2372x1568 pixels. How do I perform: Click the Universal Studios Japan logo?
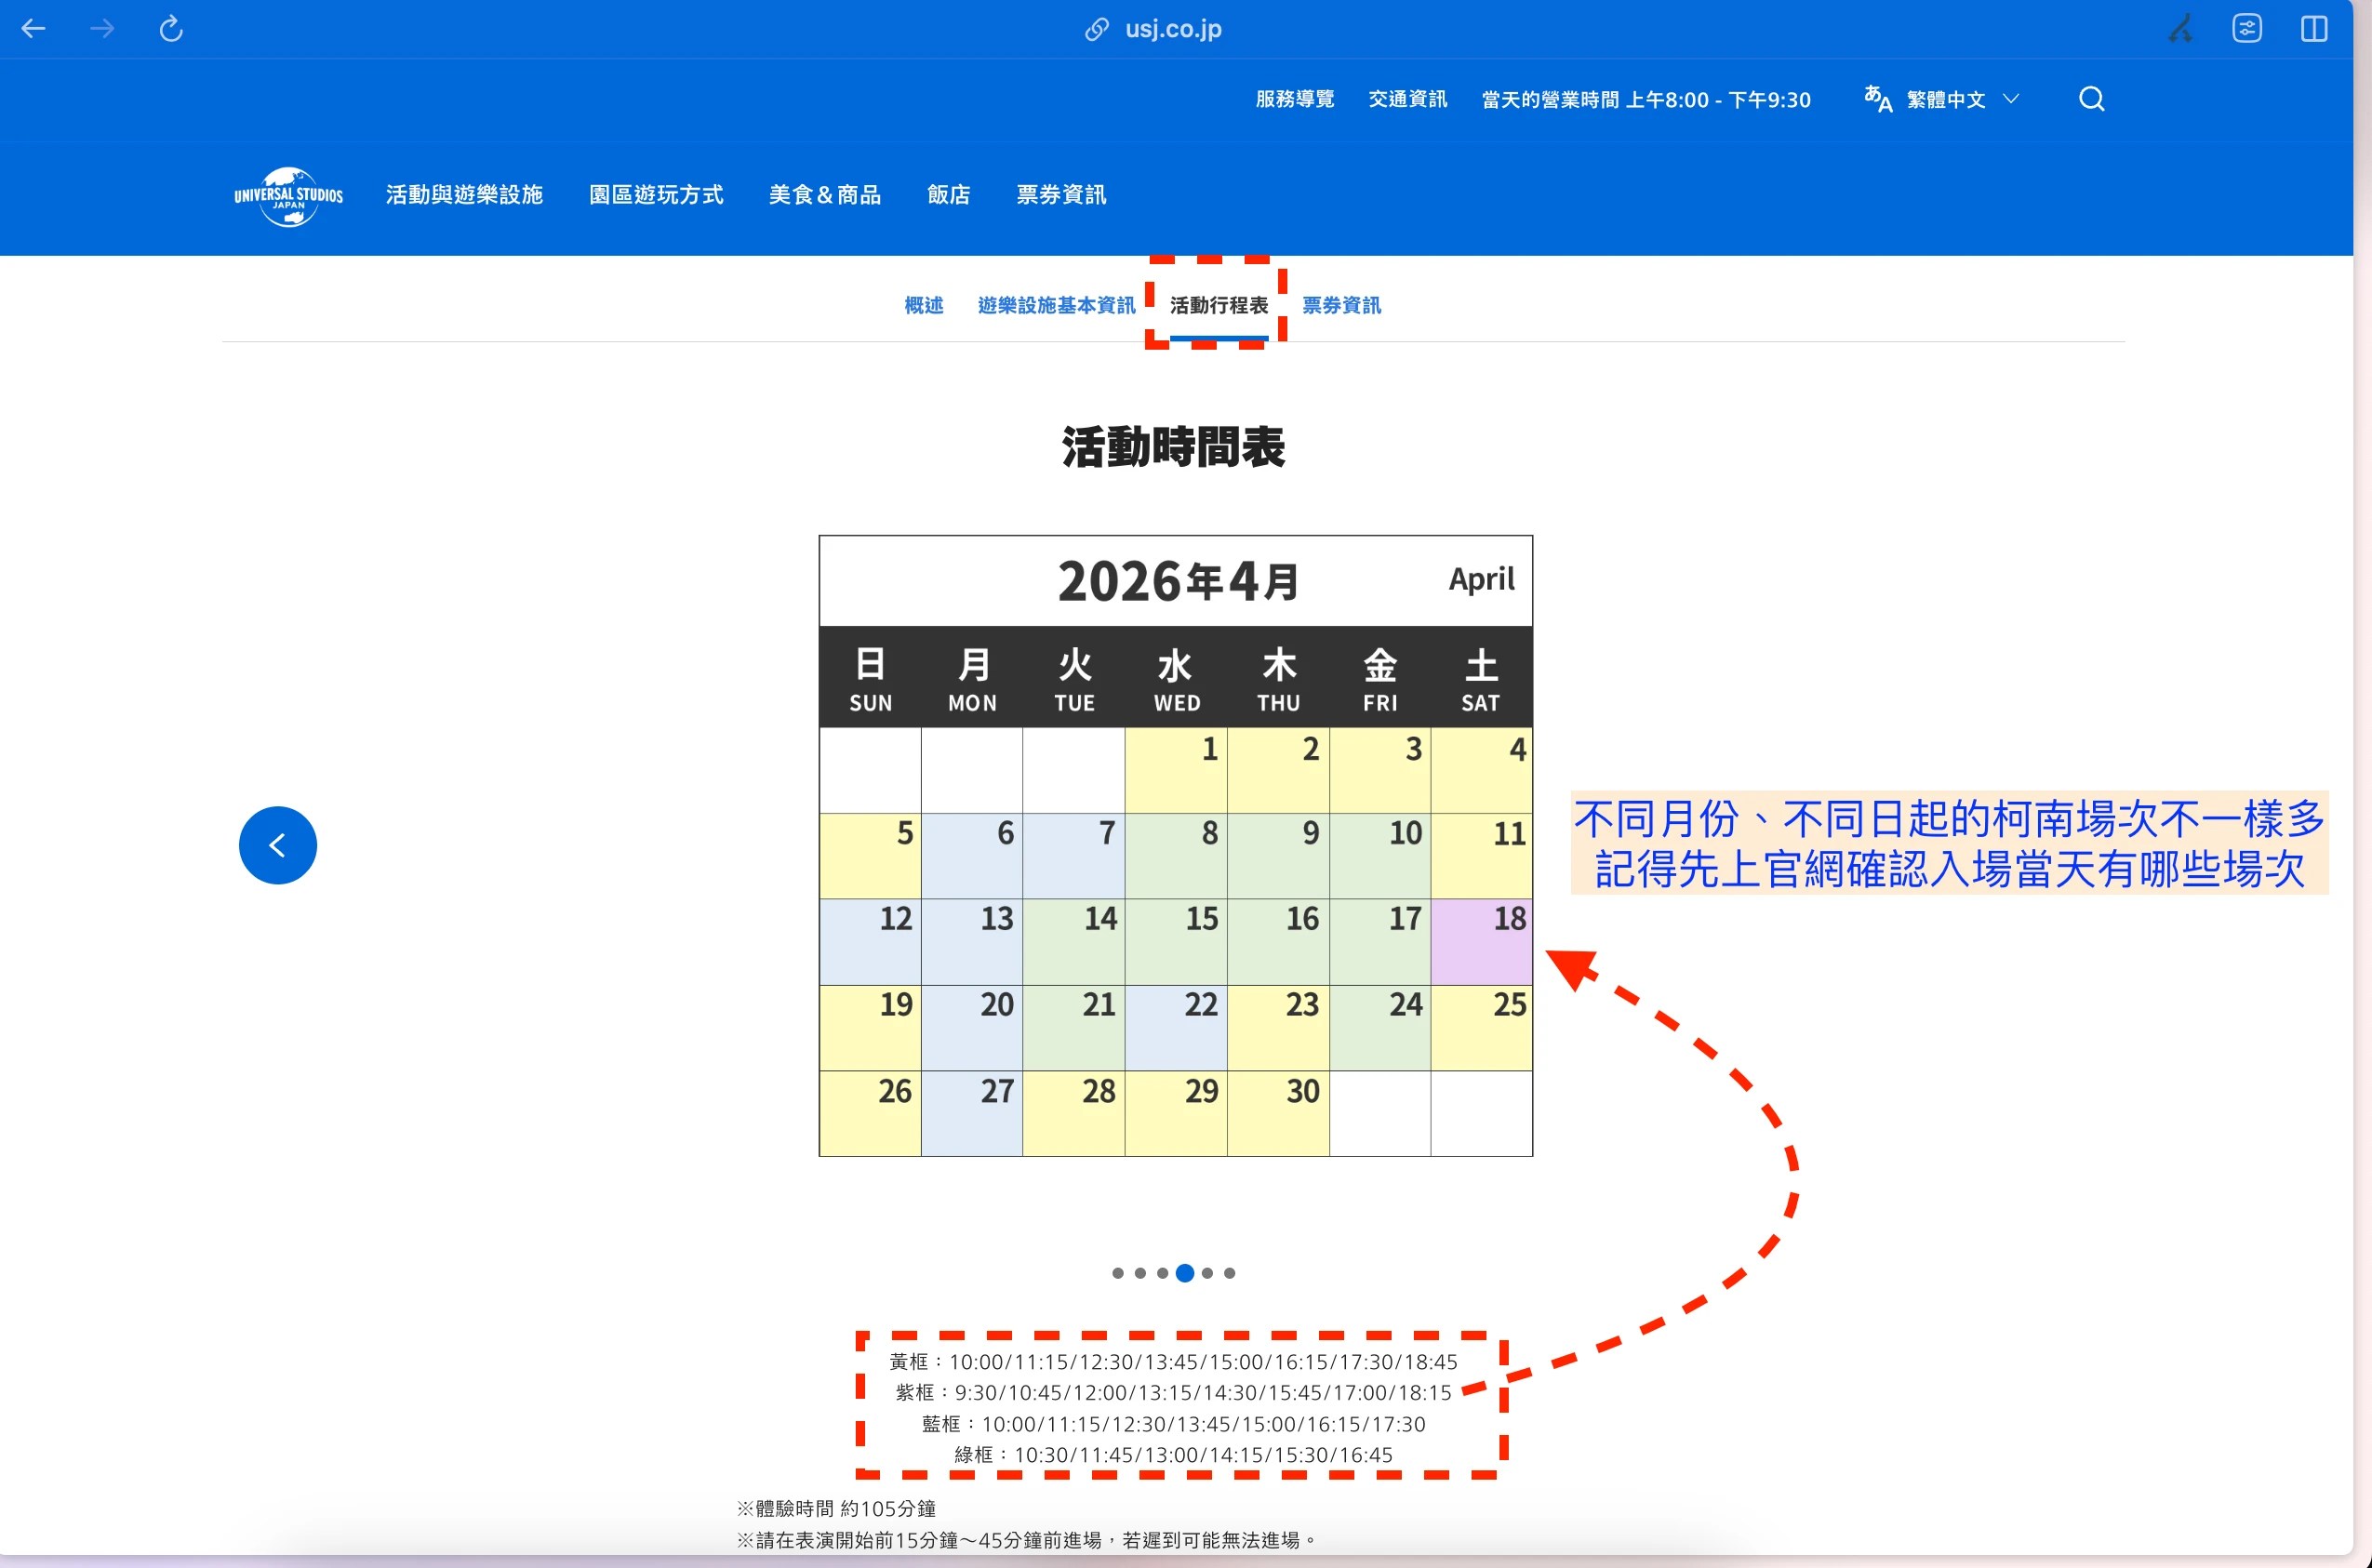click(x=288, y=195)
